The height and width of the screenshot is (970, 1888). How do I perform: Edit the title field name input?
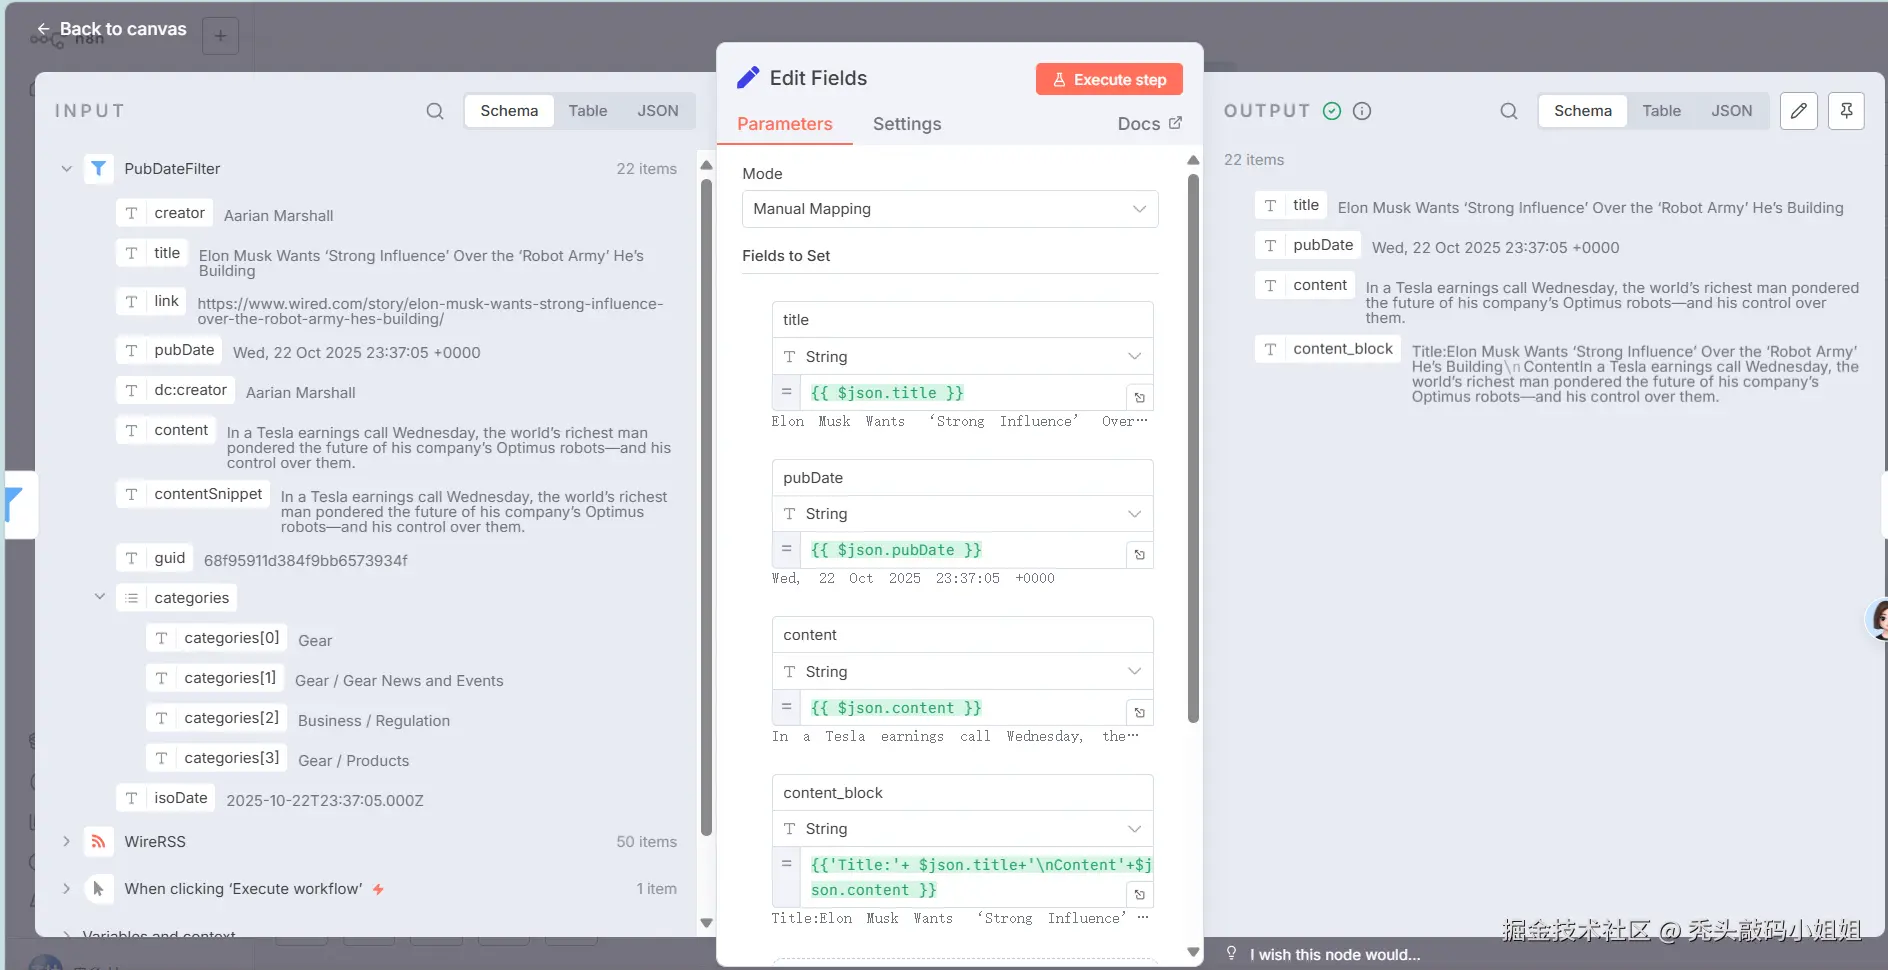click(x=963, y=320)
